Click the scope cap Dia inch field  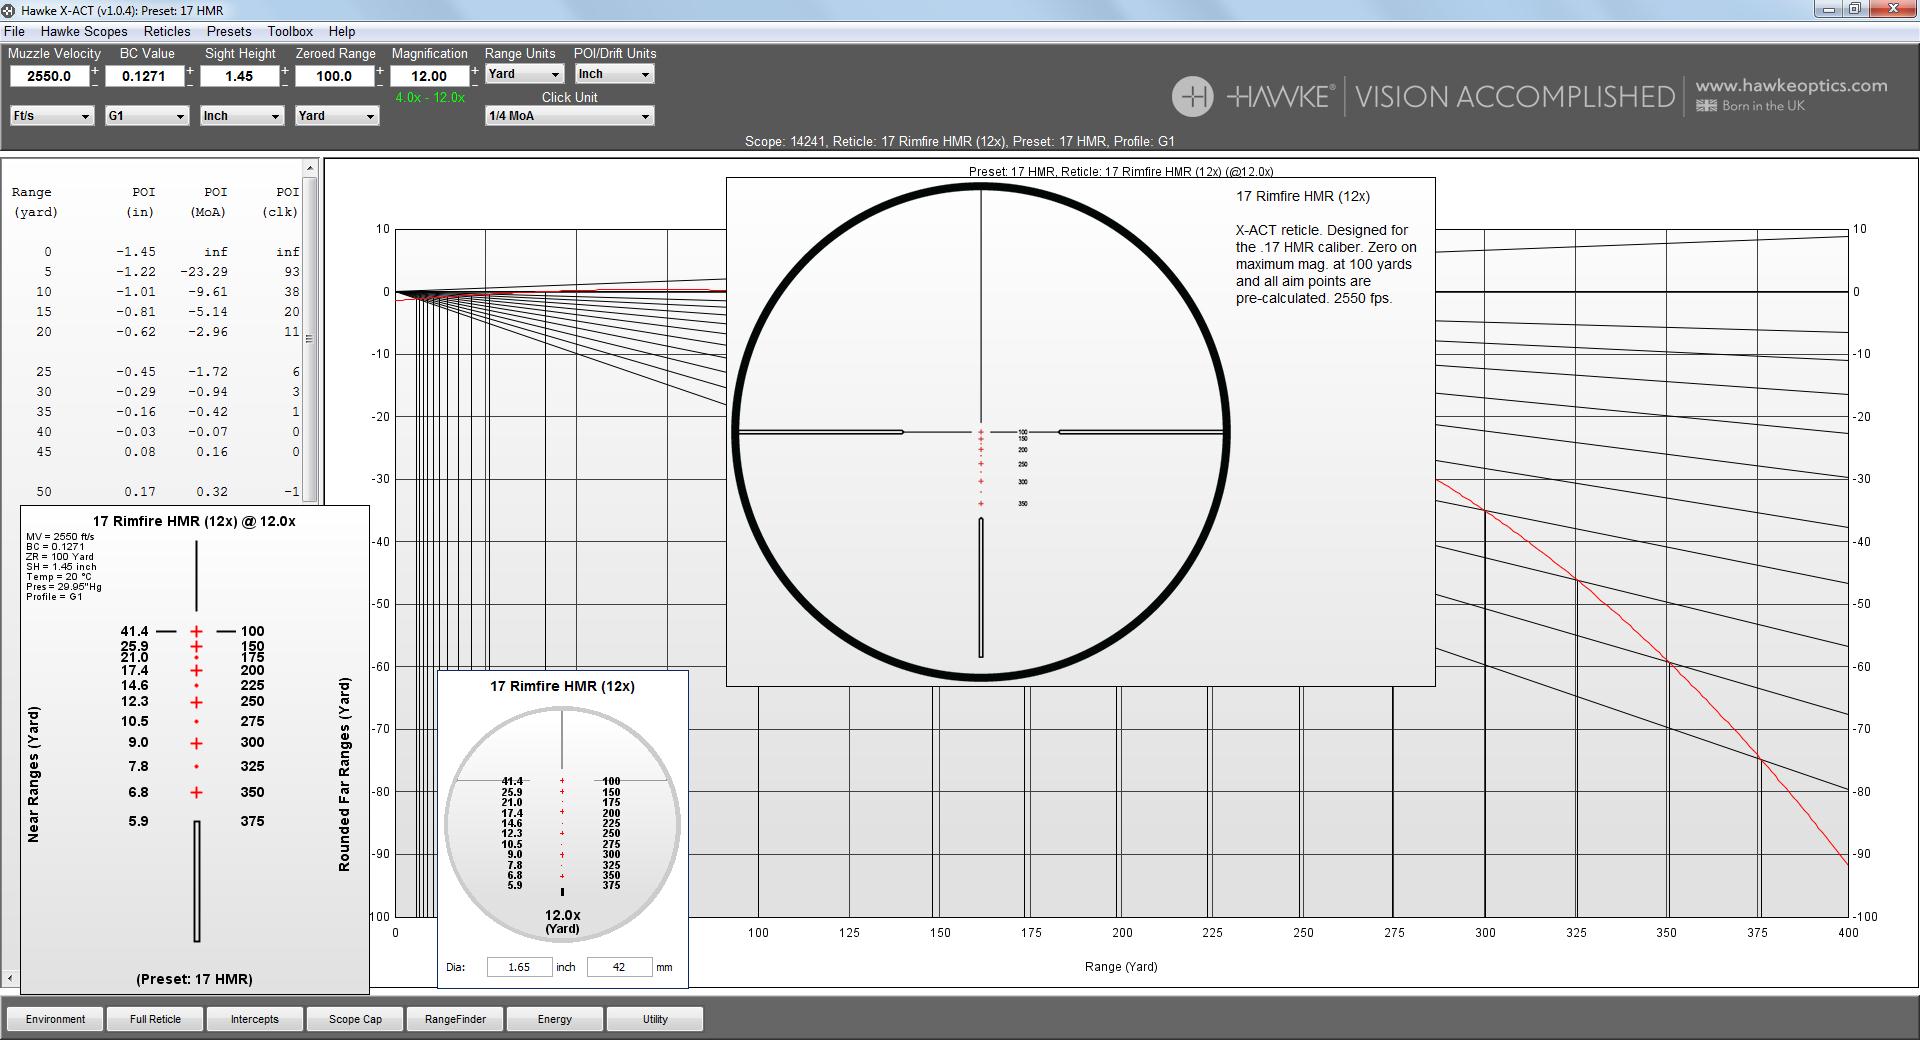(519, 967)
